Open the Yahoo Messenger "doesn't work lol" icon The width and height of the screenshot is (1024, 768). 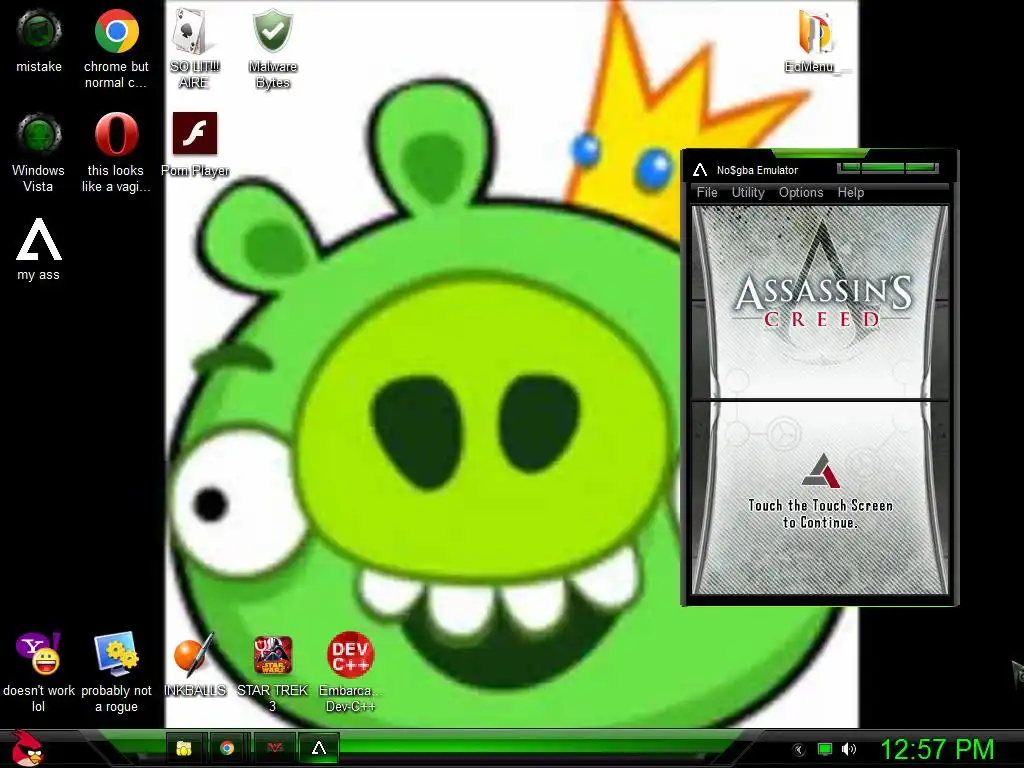click(39, 673)
